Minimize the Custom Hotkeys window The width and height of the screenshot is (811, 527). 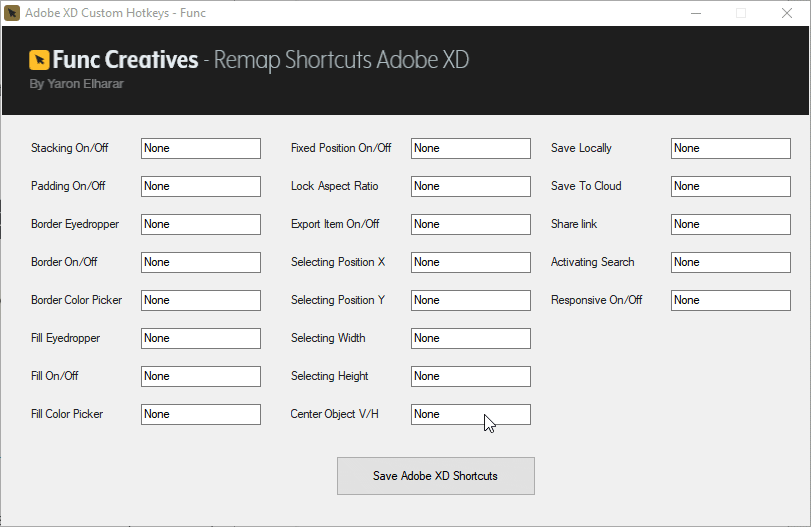point(696,13)
